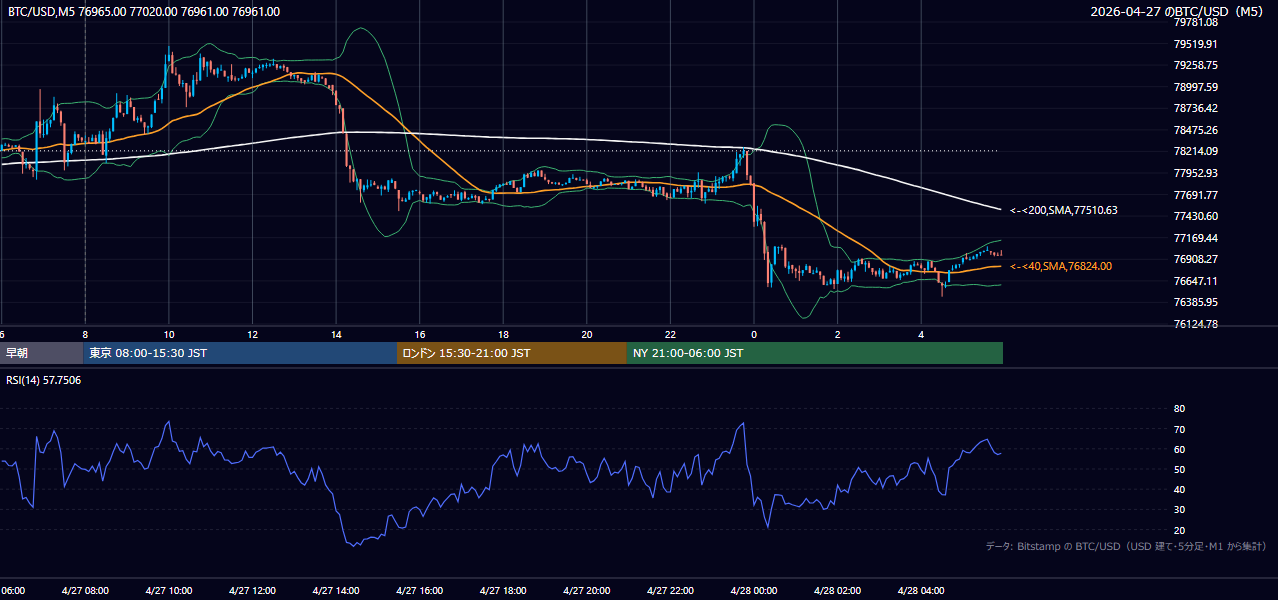Select the 東京 08:00-15:30 JST session bar

pyautogui.click(x=240, y=353)
